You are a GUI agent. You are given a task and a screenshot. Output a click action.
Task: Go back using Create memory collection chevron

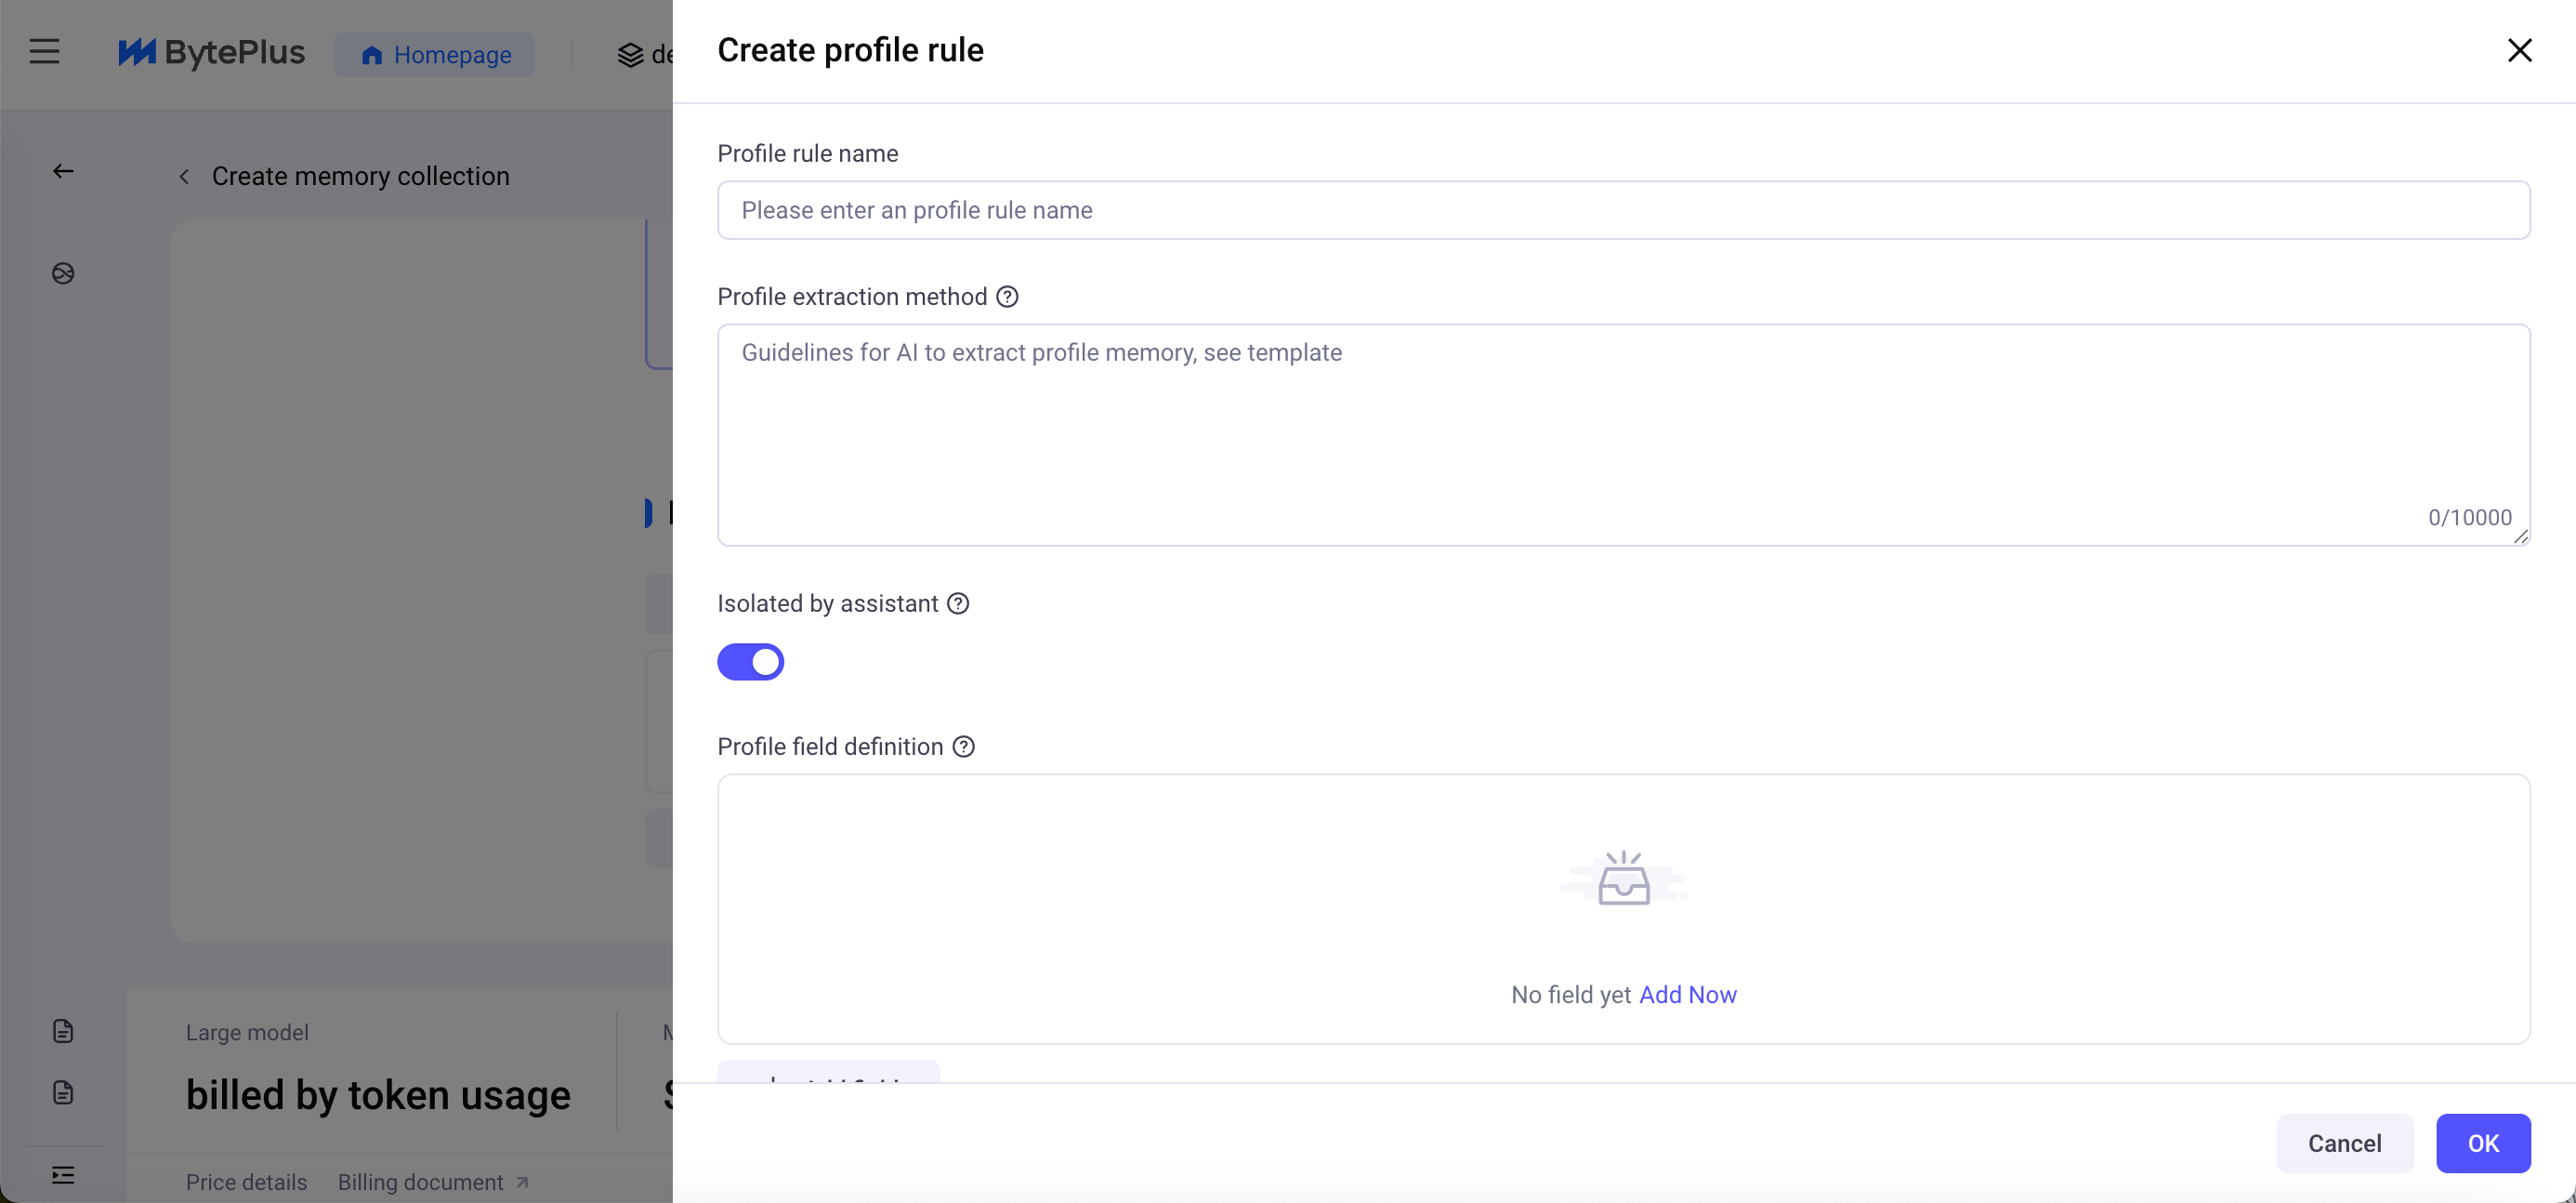184,177
